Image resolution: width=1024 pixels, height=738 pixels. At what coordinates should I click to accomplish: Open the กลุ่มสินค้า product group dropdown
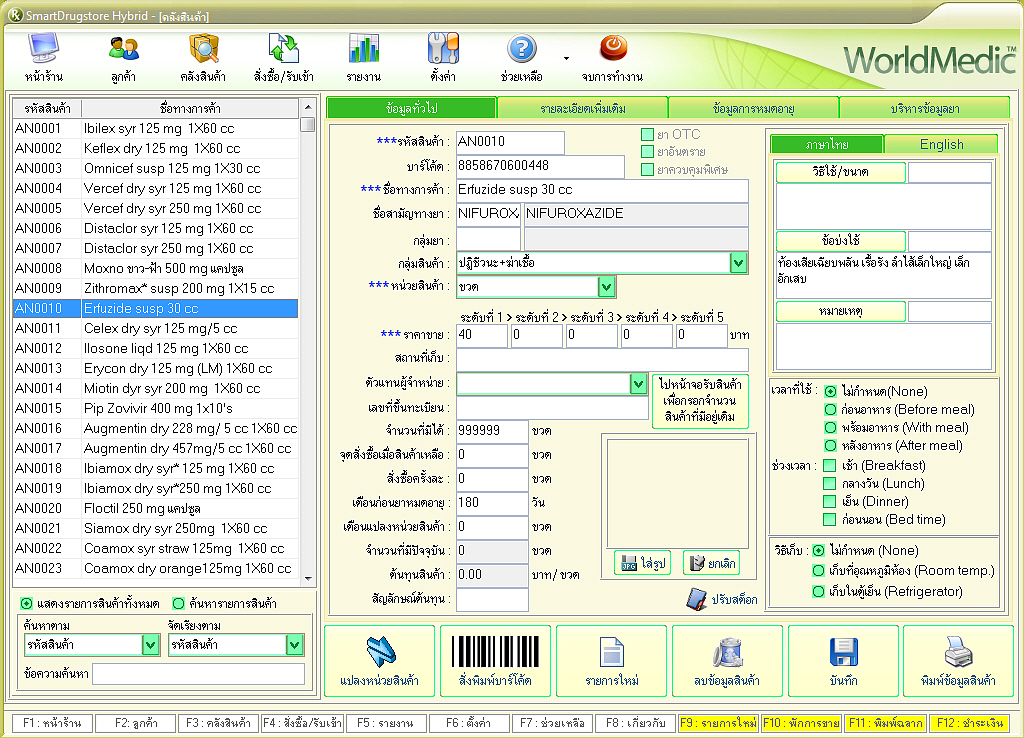[739, 263]
